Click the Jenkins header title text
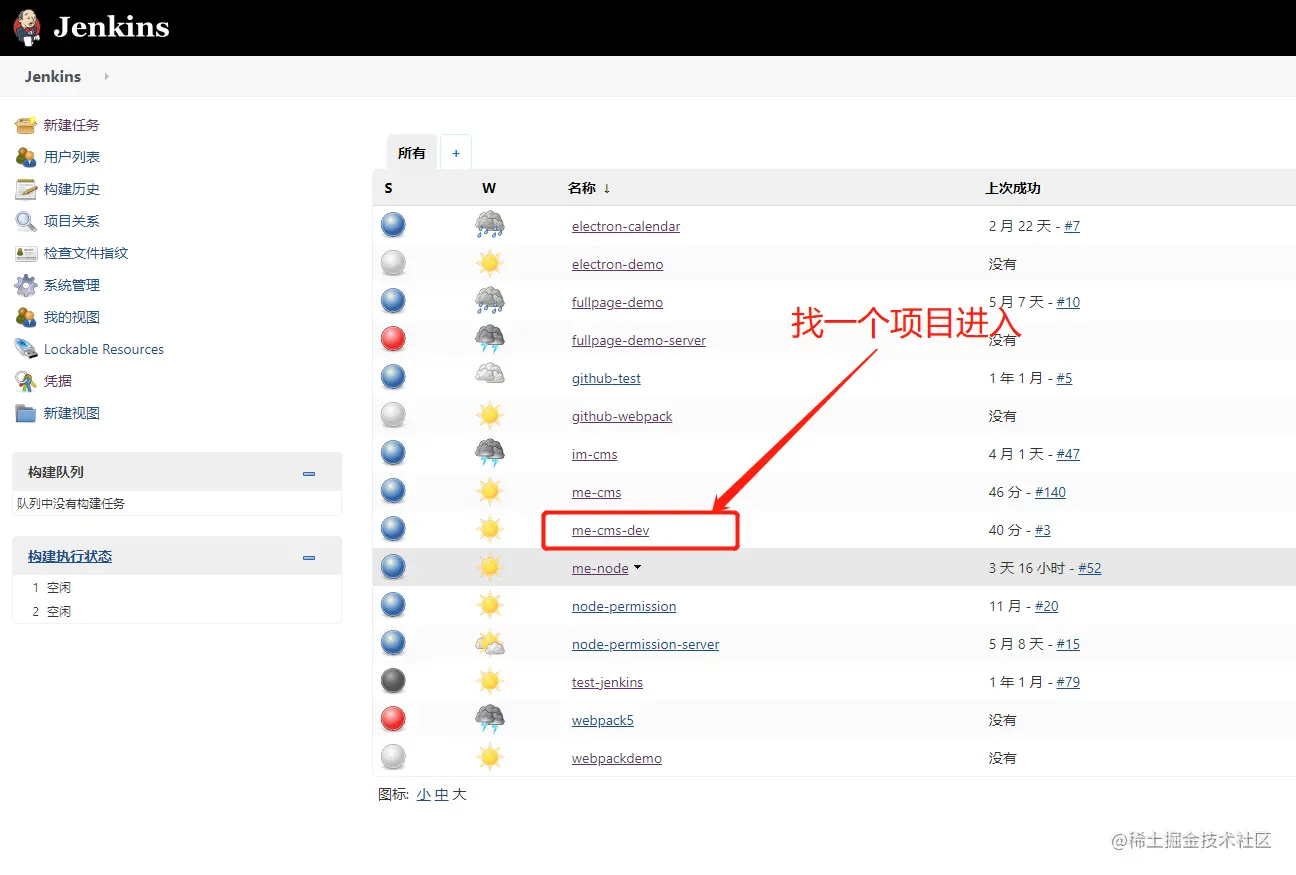This screenshot has width=1296, height=875. tap(111, 27)
